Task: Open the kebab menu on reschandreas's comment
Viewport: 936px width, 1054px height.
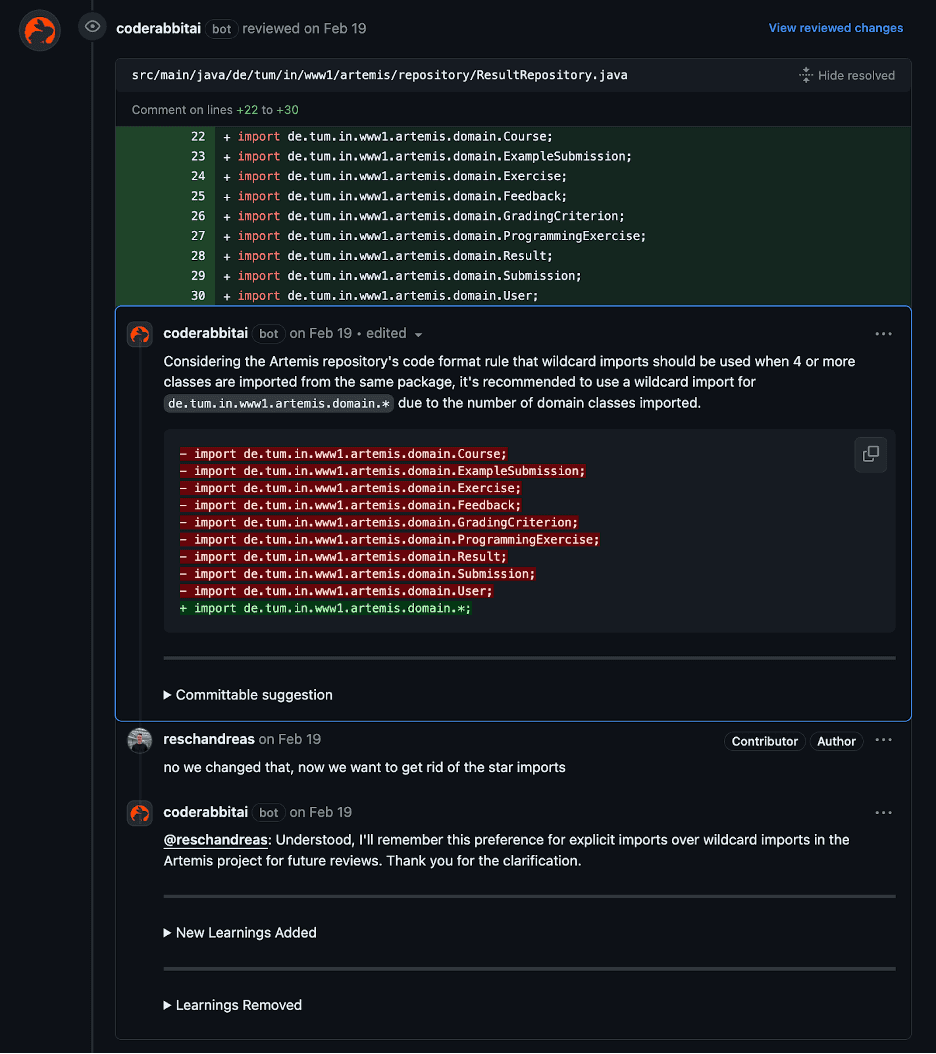Action: [883, 740]
